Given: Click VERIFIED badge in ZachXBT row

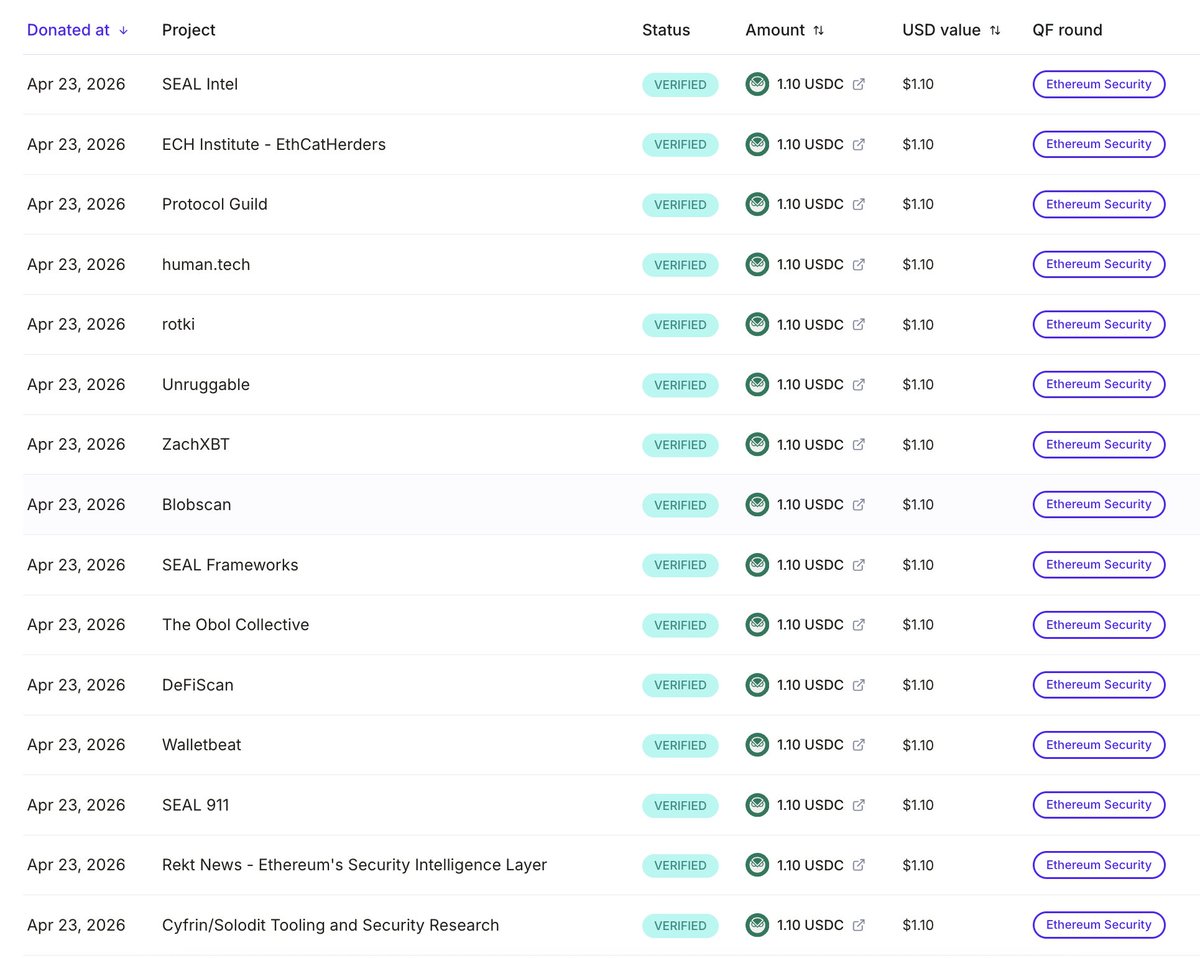Looking at the screenshot, I should [680, 444].
